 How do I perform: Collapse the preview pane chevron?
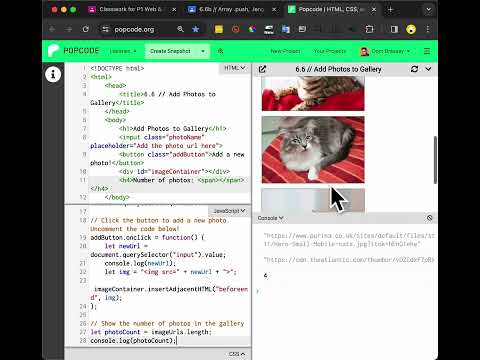click(x=428, y=69)
